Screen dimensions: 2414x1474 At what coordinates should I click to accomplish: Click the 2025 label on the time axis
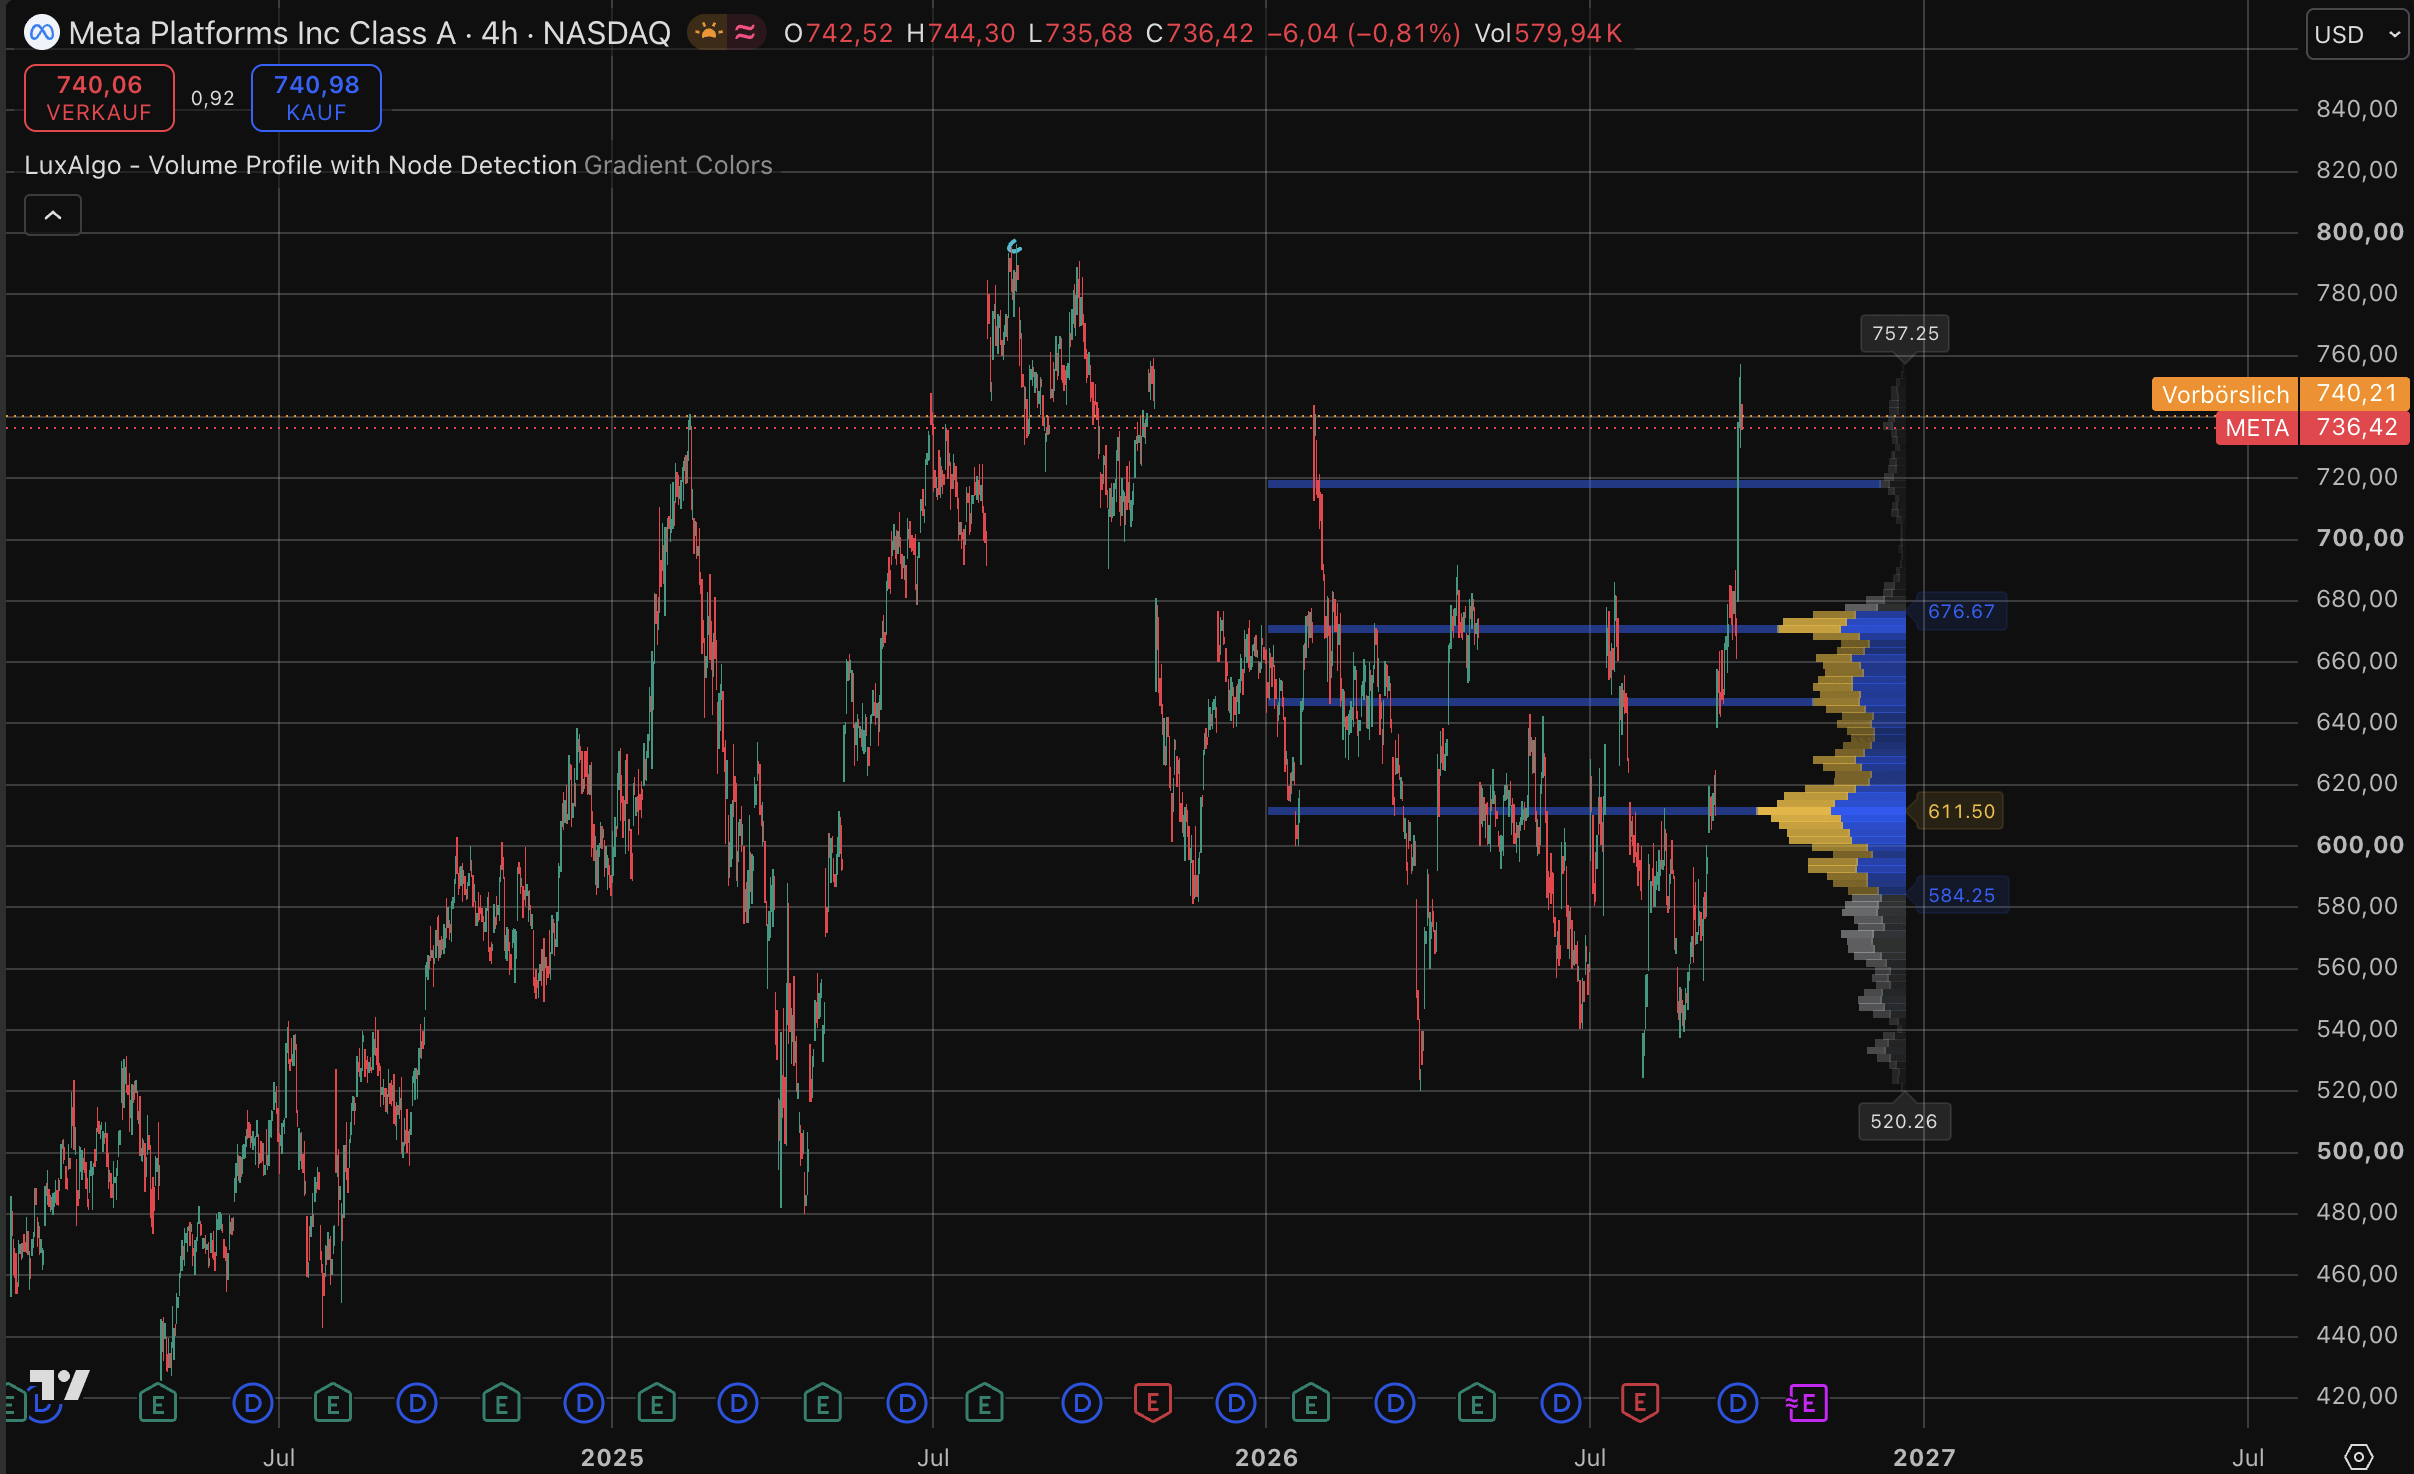(612, 1457)
